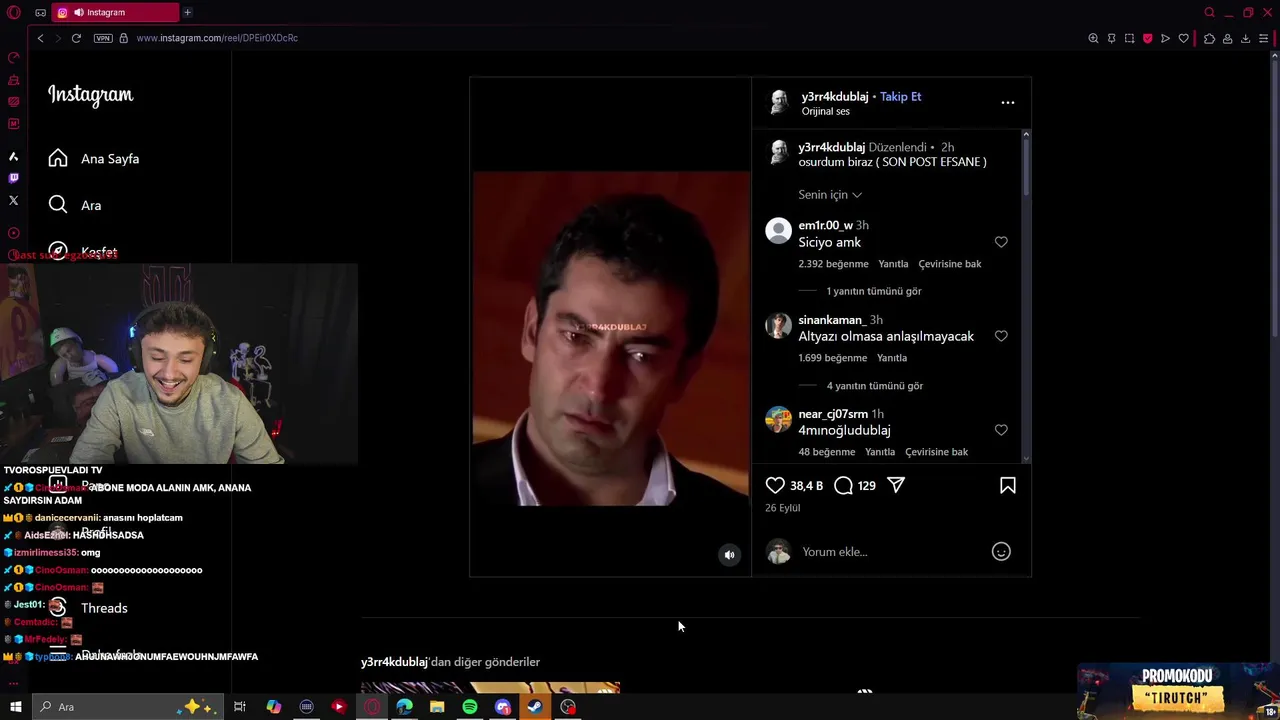Click the comments panel scrollbar
The width and height of the screenshot is (1280, 720).
click(x=1025, y=166)
